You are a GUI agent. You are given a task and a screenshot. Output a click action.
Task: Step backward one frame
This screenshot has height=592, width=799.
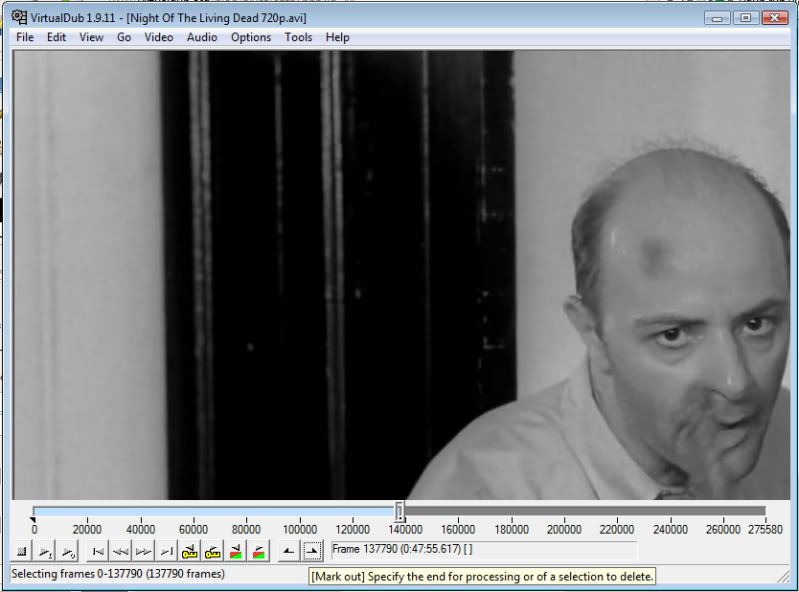click(121, 551)
